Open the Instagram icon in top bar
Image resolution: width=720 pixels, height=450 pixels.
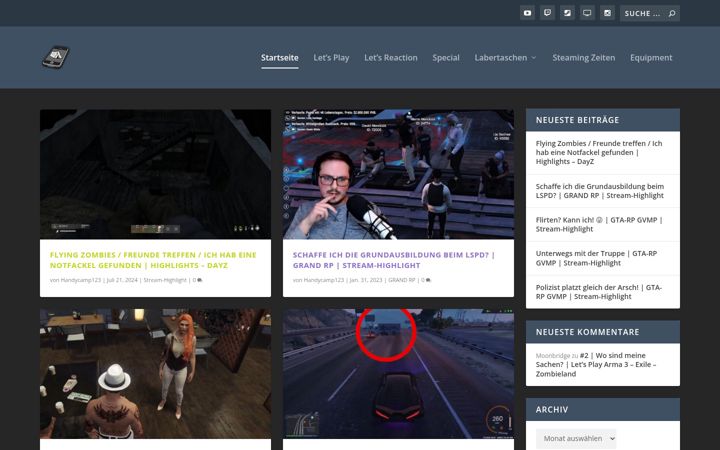(607, 13)
